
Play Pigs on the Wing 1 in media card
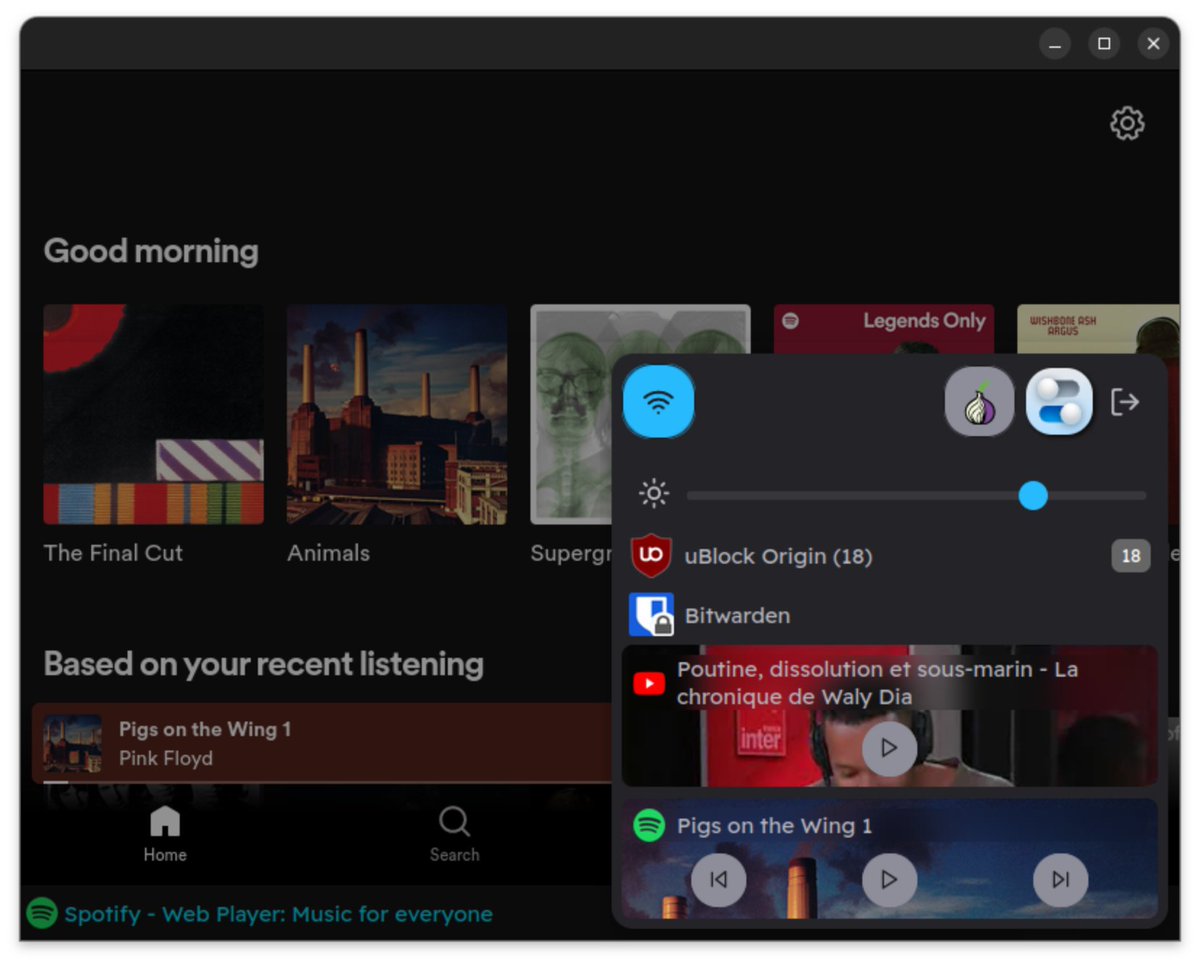click(889, 880)
